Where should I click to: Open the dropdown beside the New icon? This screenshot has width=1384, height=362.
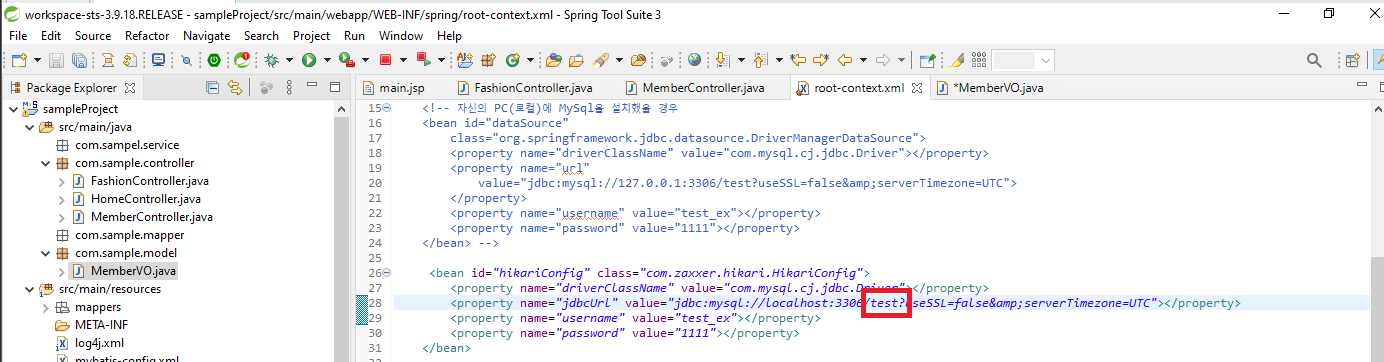pyautogui.click(x=37, y=60)
